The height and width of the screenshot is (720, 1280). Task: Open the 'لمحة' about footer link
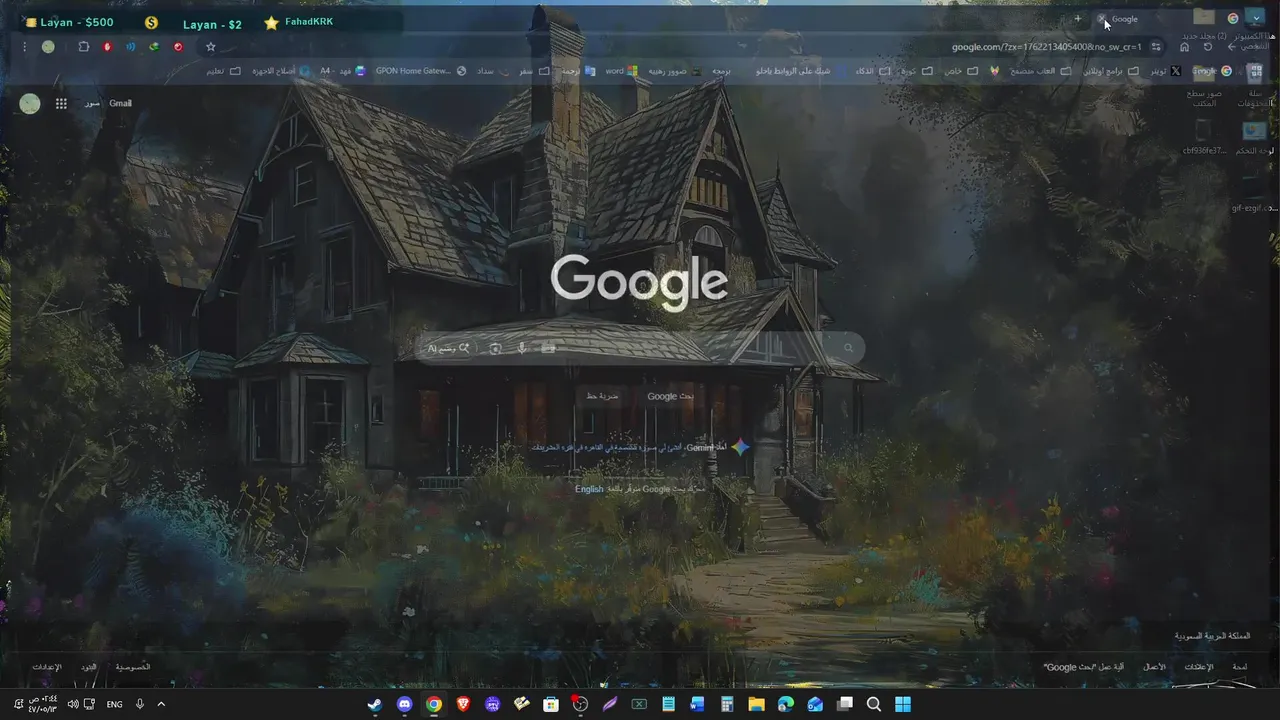[1240, 667]
